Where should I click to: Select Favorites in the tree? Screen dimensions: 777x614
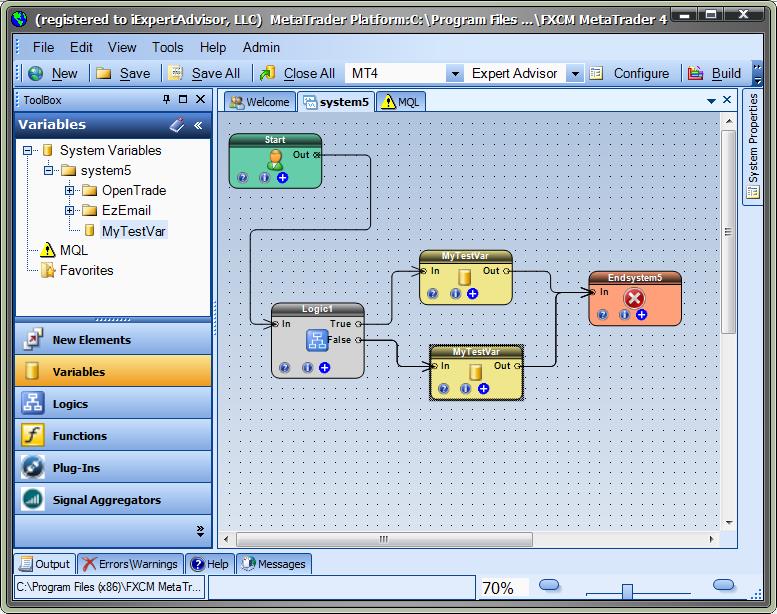click(x=86, y=270)
